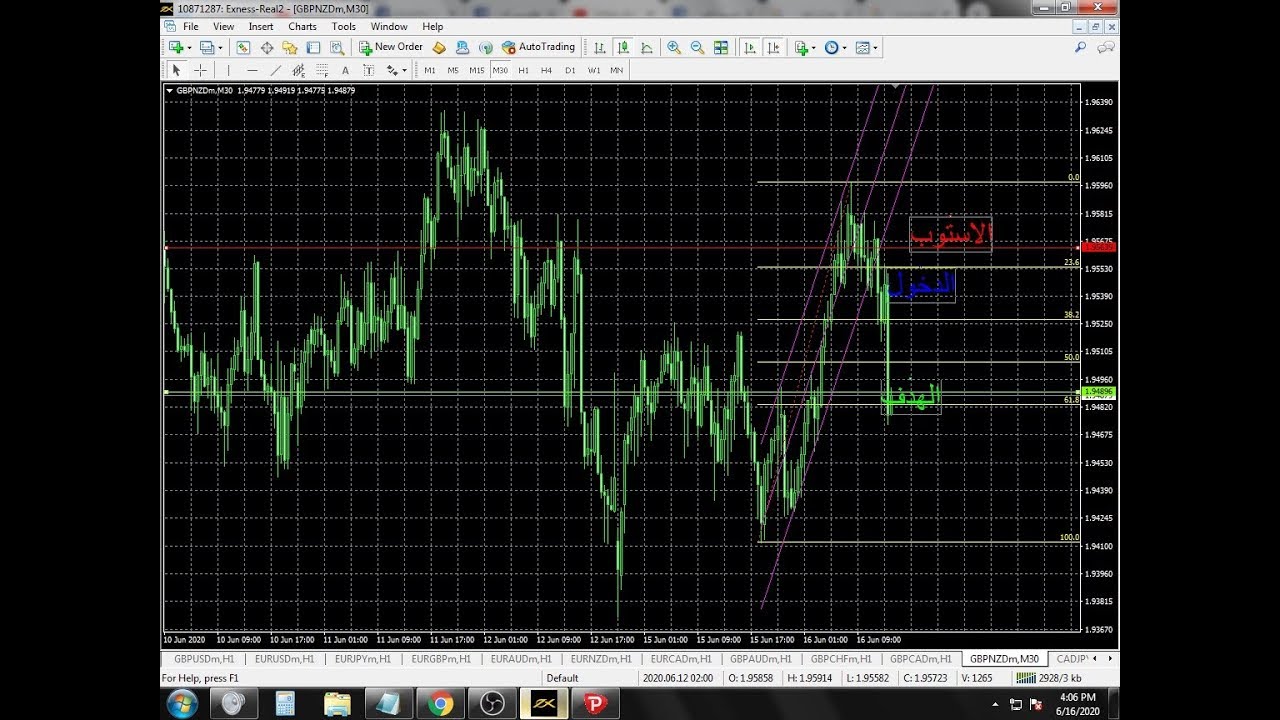Screen dimensions: 1280x720
Task: Click the triangle beside GBPNZDm,M30 chart title
Action: pyautogui.click(x=170, y=90)
